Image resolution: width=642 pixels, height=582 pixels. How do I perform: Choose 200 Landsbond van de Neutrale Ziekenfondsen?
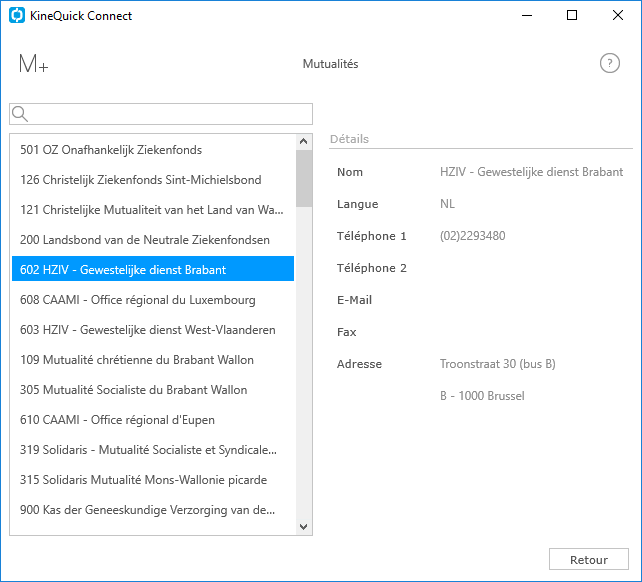pos(153,240)
